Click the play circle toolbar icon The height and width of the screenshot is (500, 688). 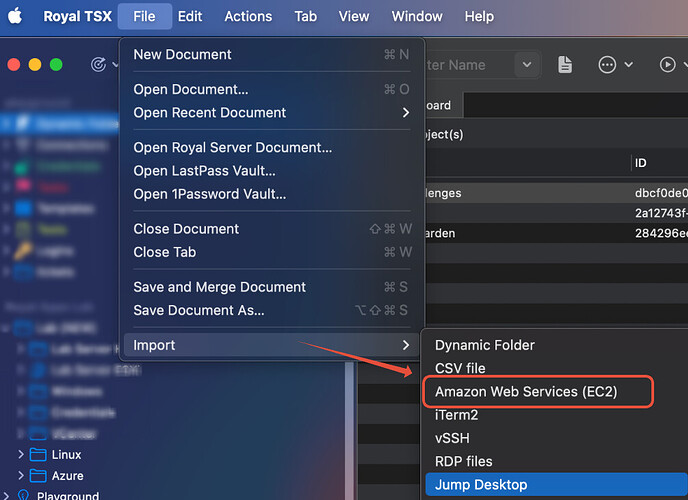click(x=667, y=65)
